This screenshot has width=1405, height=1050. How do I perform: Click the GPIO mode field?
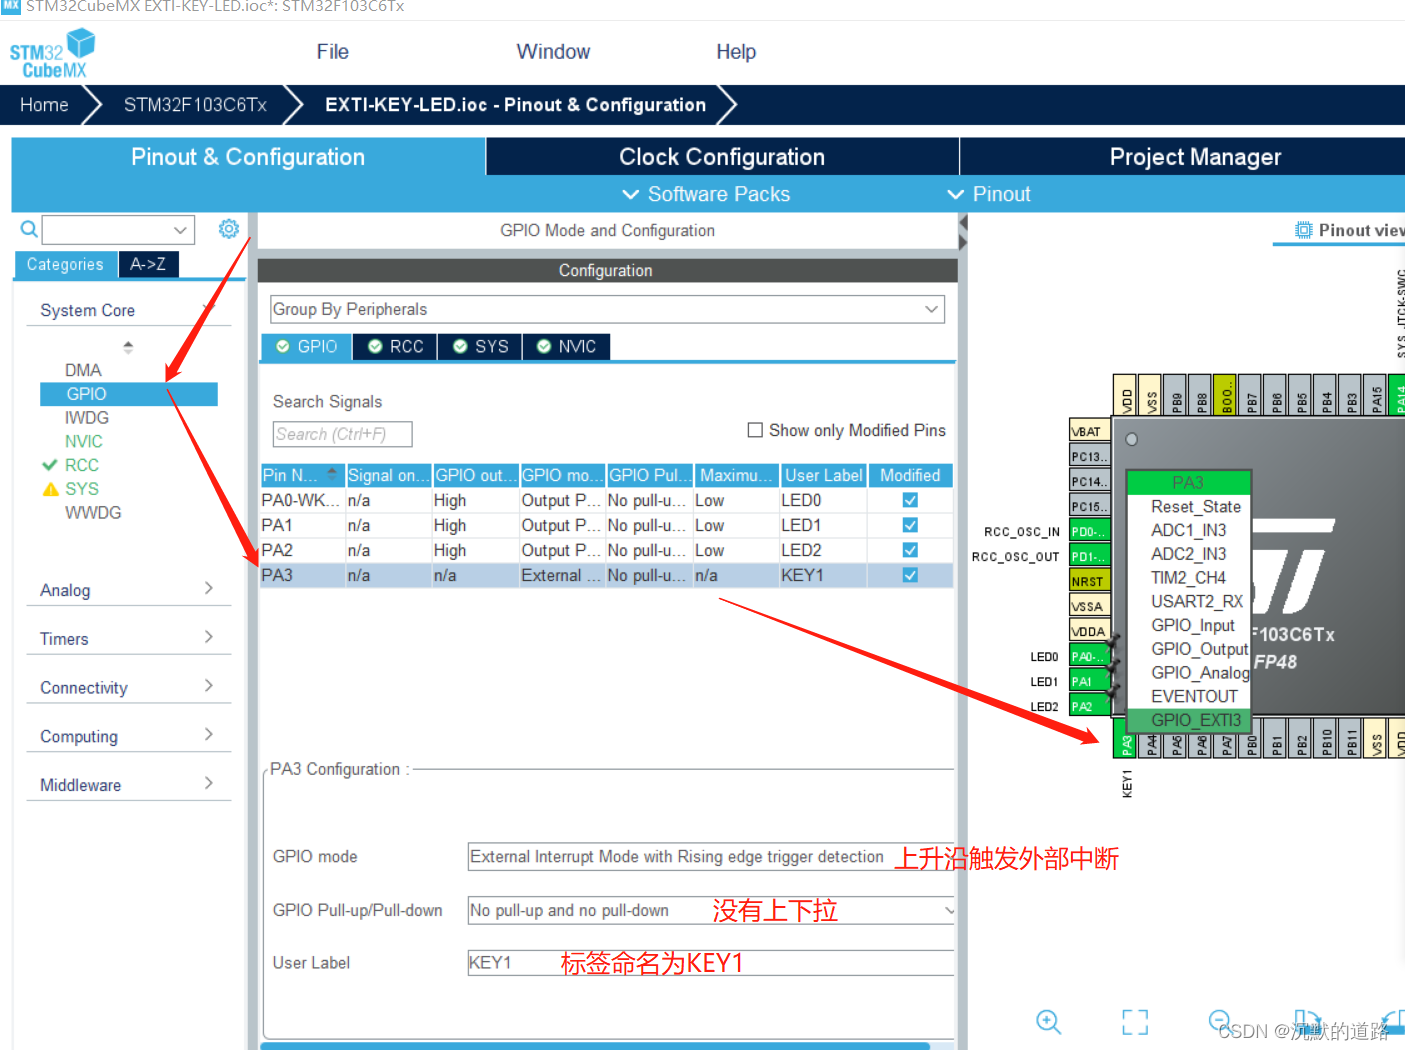[711, 857]
